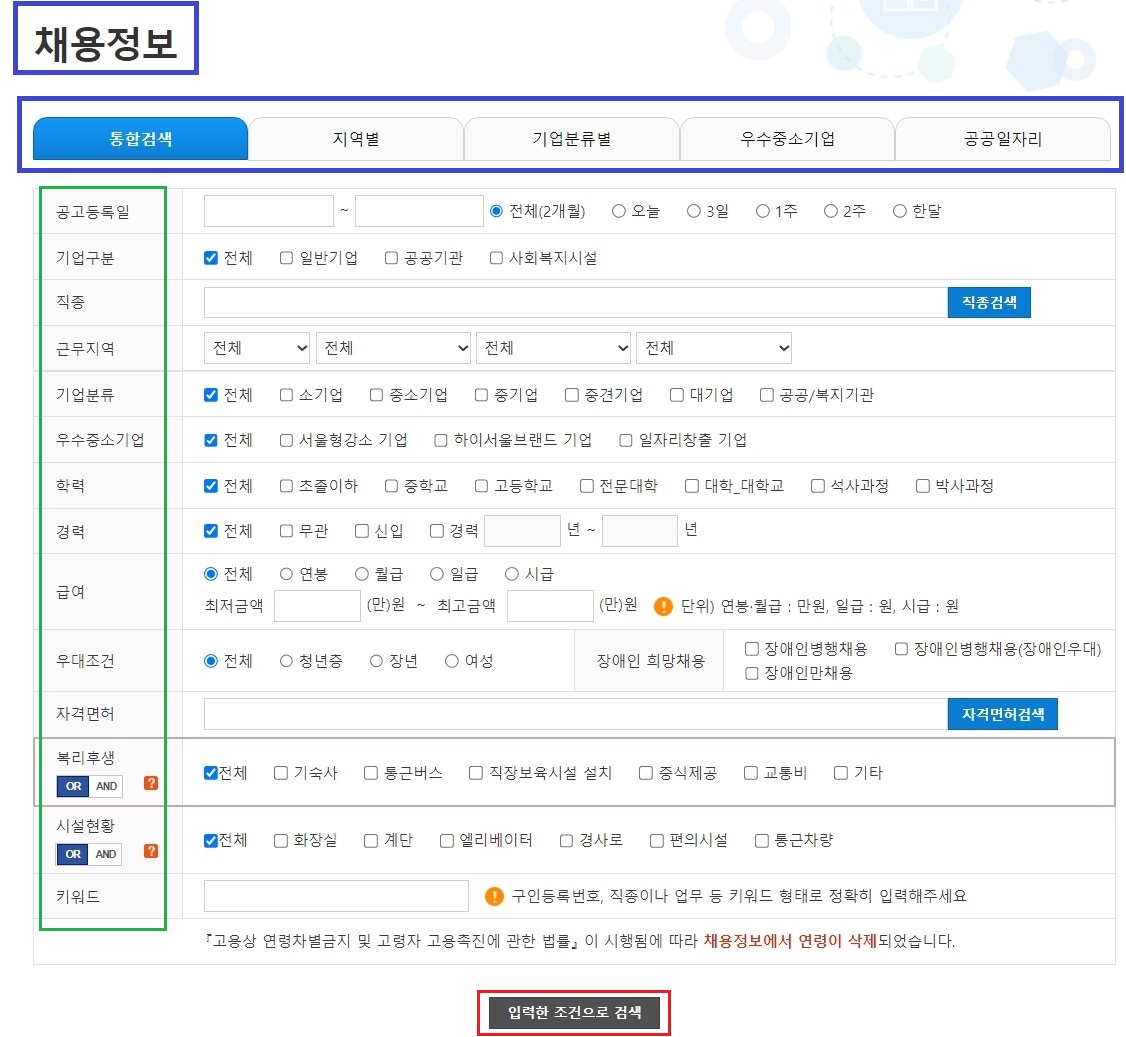
Task: Check the 사회복지시설 checkbox
Action: 496,258
